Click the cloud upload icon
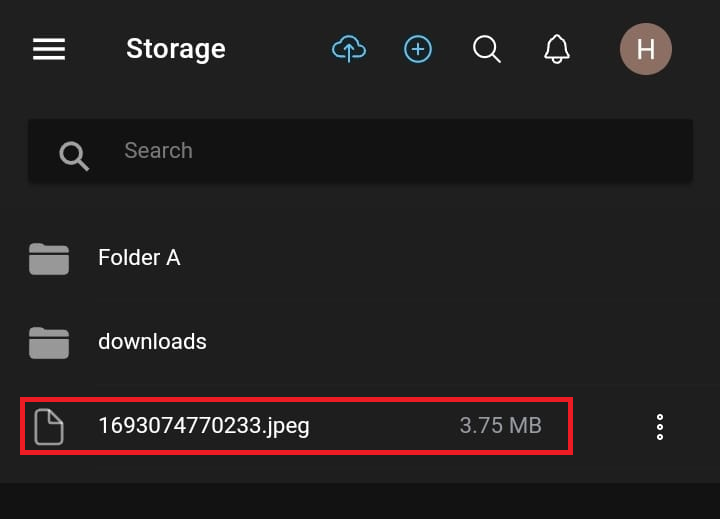 click(348, 49)
